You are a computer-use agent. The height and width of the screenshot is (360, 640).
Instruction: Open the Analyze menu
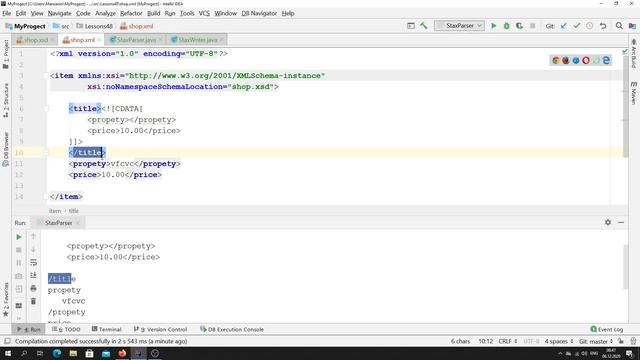point(105,13)
